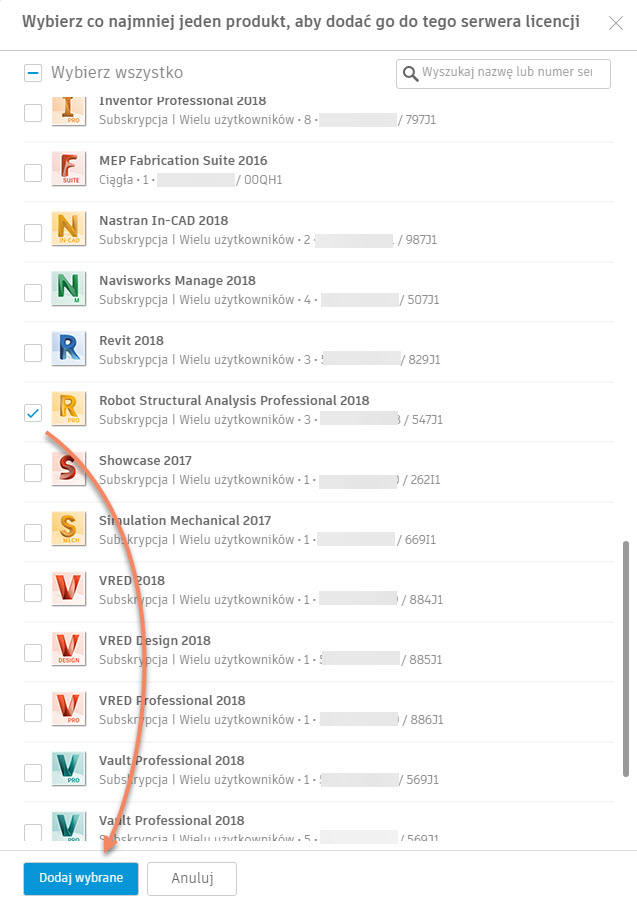The image size is (637, 902).
Task: Click the Nastran In-CAD 2018 product icon
Action: coord(68,231)
